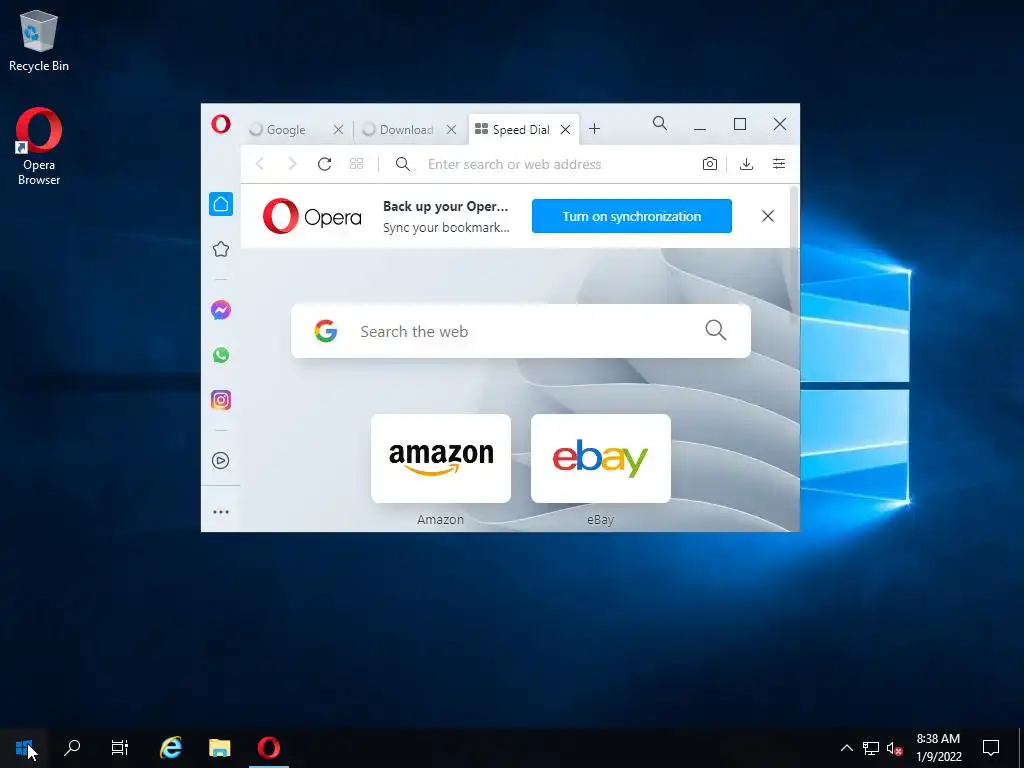
Task: Open bookmarks from the sidebar star
Action: click(221, 249)
